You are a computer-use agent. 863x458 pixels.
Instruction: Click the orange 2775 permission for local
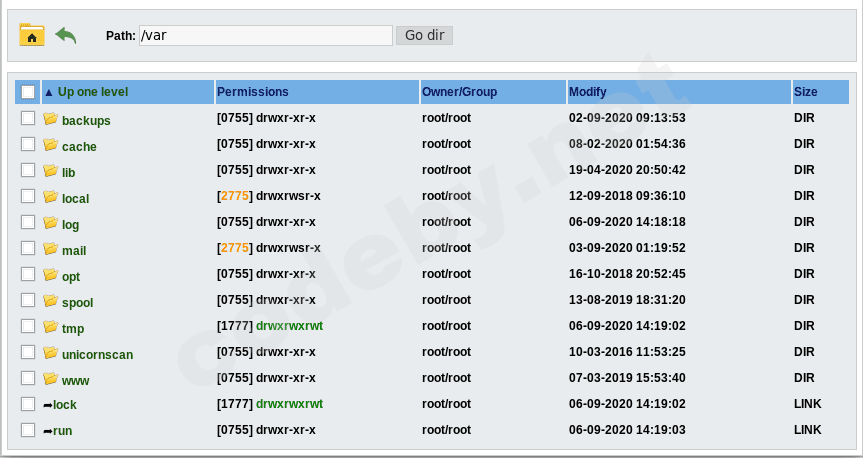pyautogui.click(x=235, y=196)
